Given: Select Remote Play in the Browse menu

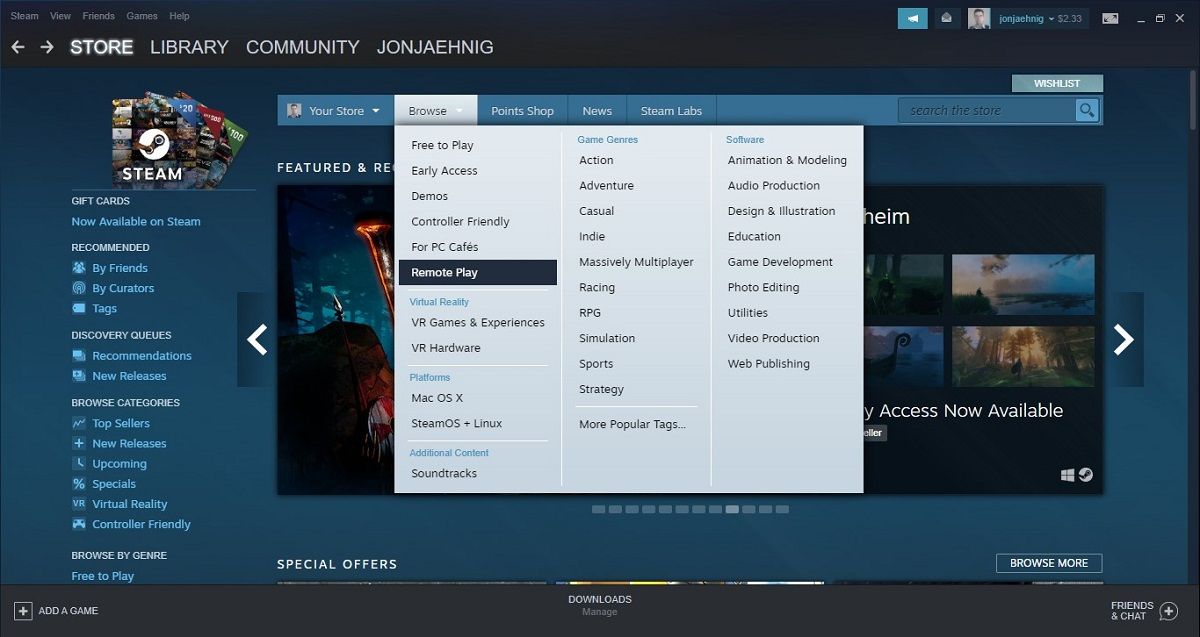Looking at the screenshot, I should click(443, 271).
